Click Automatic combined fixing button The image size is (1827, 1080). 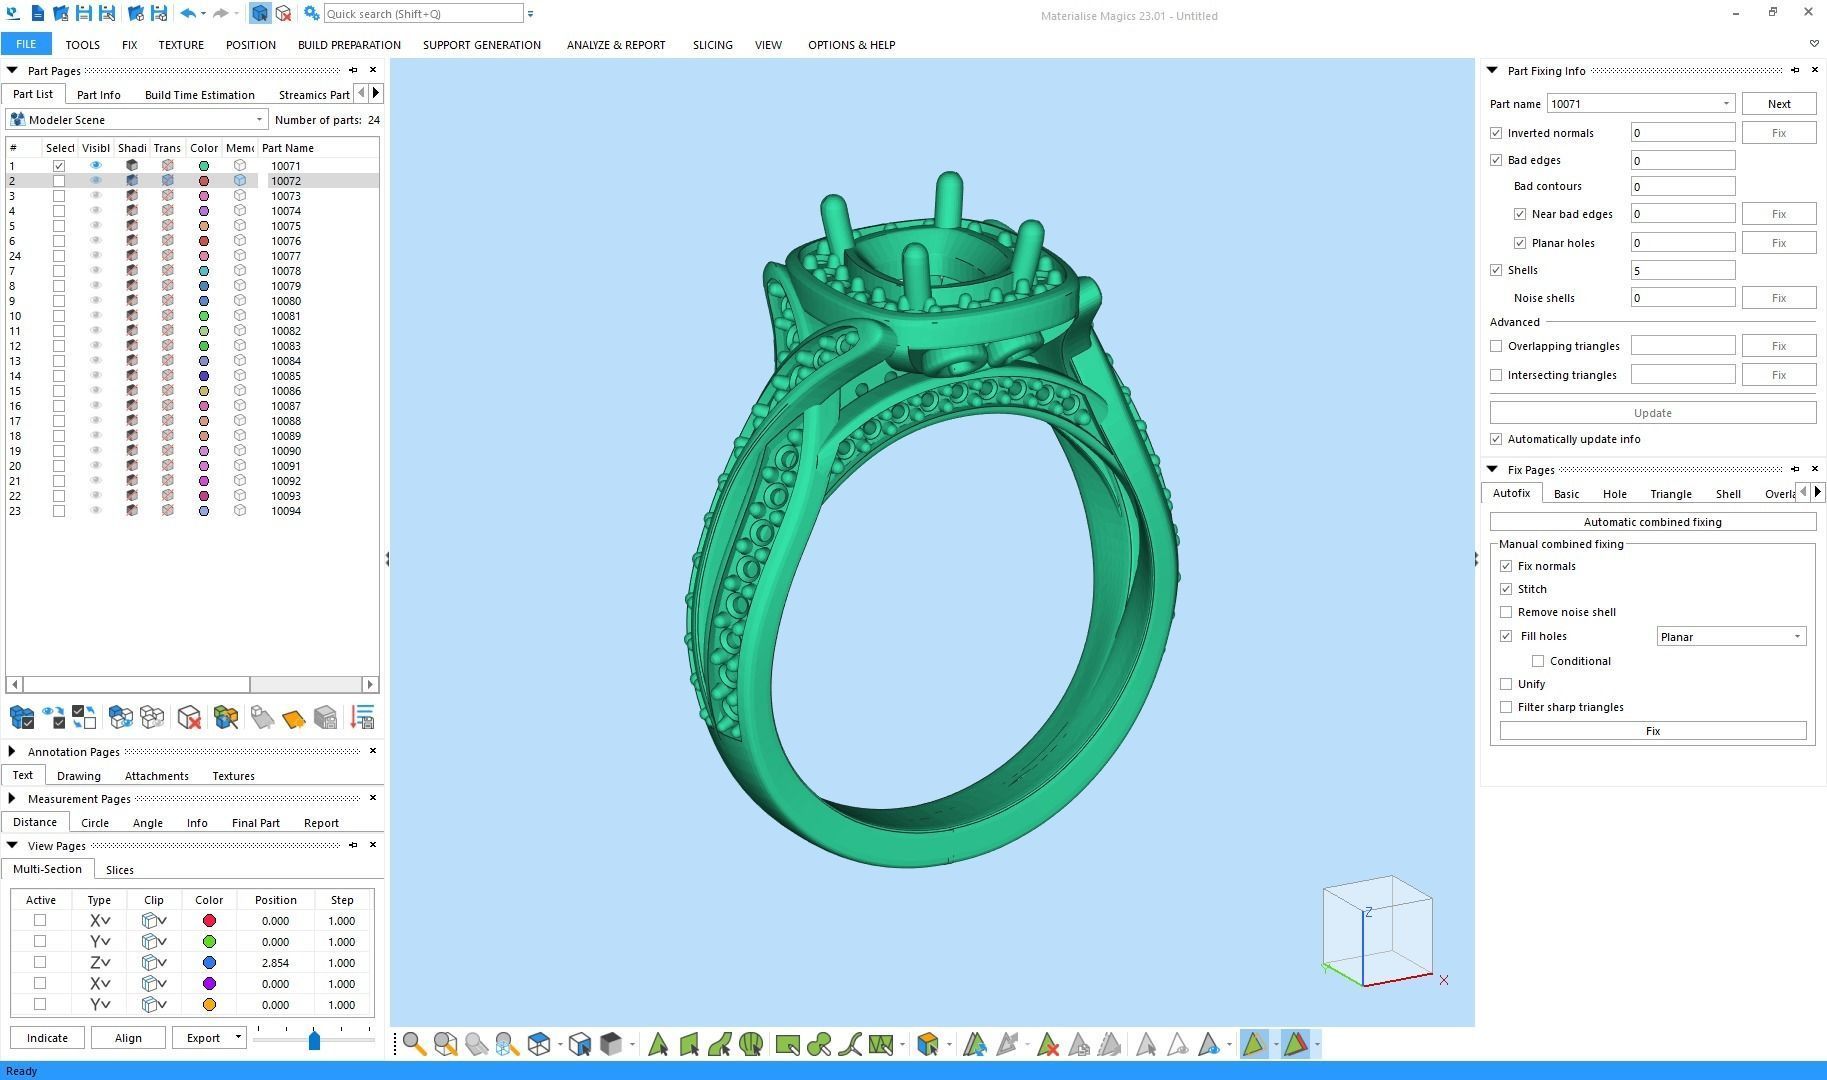point(1652,522)
